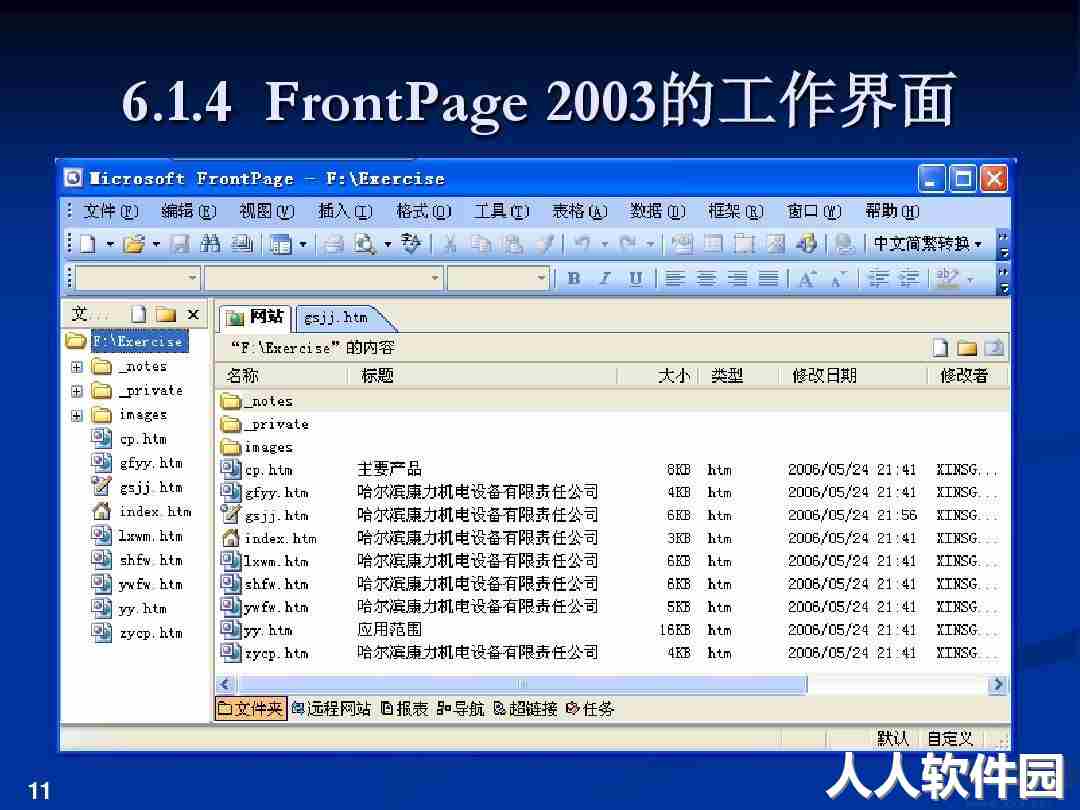Click the Insert Table toolbar icon
Viewport: 1080px width, 810px height.
click(x=713, y=244)
